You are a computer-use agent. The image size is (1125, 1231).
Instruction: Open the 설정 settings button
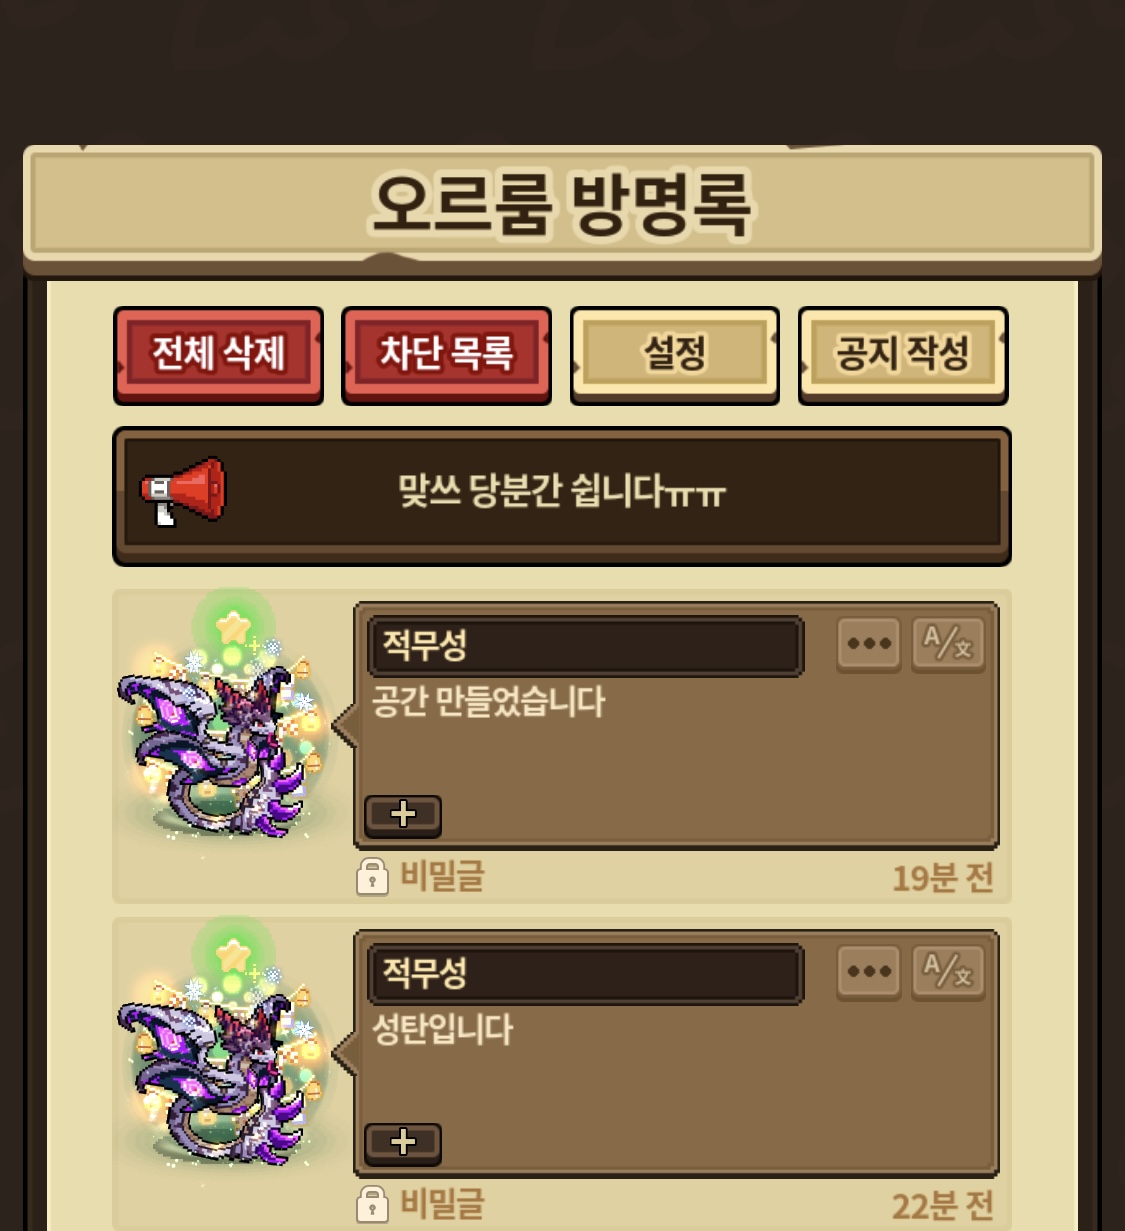tap(674, 355)
